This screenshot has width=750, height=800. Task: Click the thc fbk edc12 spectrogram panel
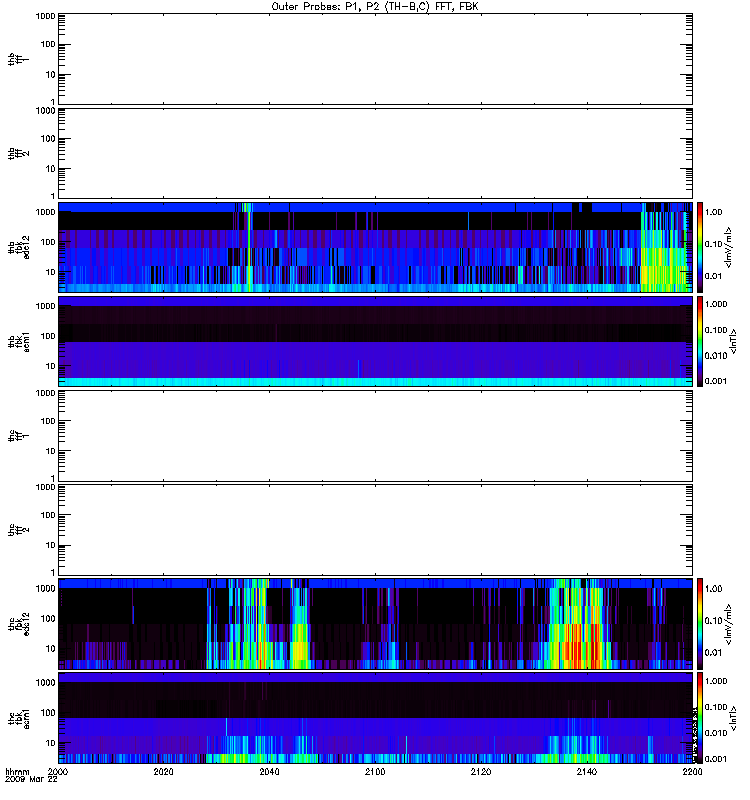375,623
